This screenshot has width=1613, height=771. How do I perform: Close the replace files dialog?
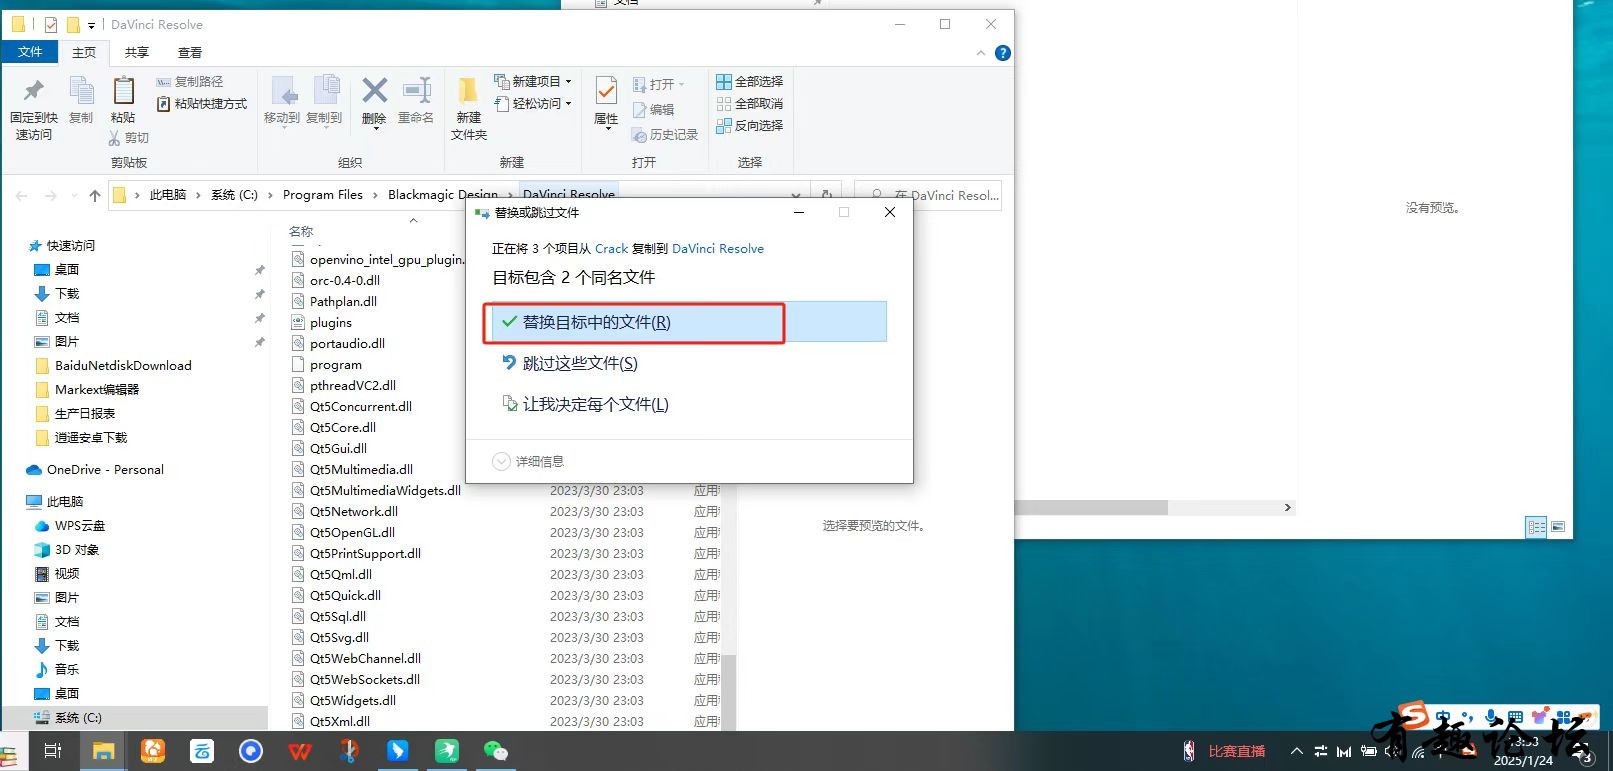click(x=890, y=212)
